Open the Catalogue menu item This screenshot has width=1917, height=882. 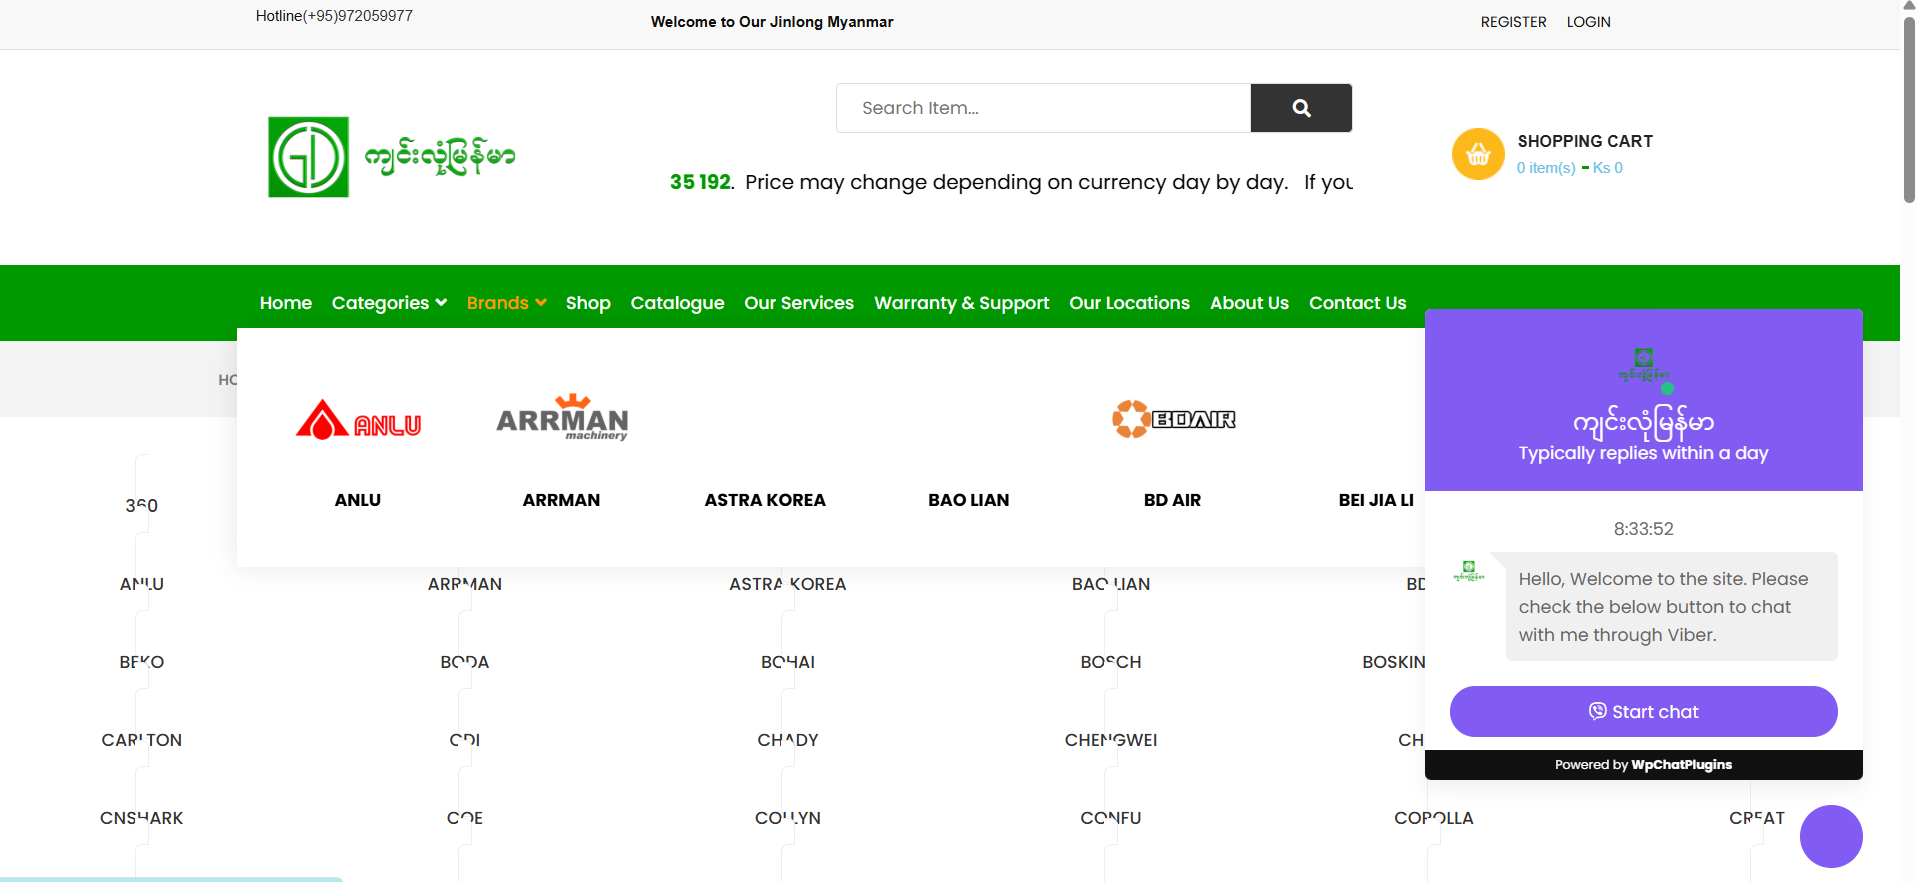(677, 303)
